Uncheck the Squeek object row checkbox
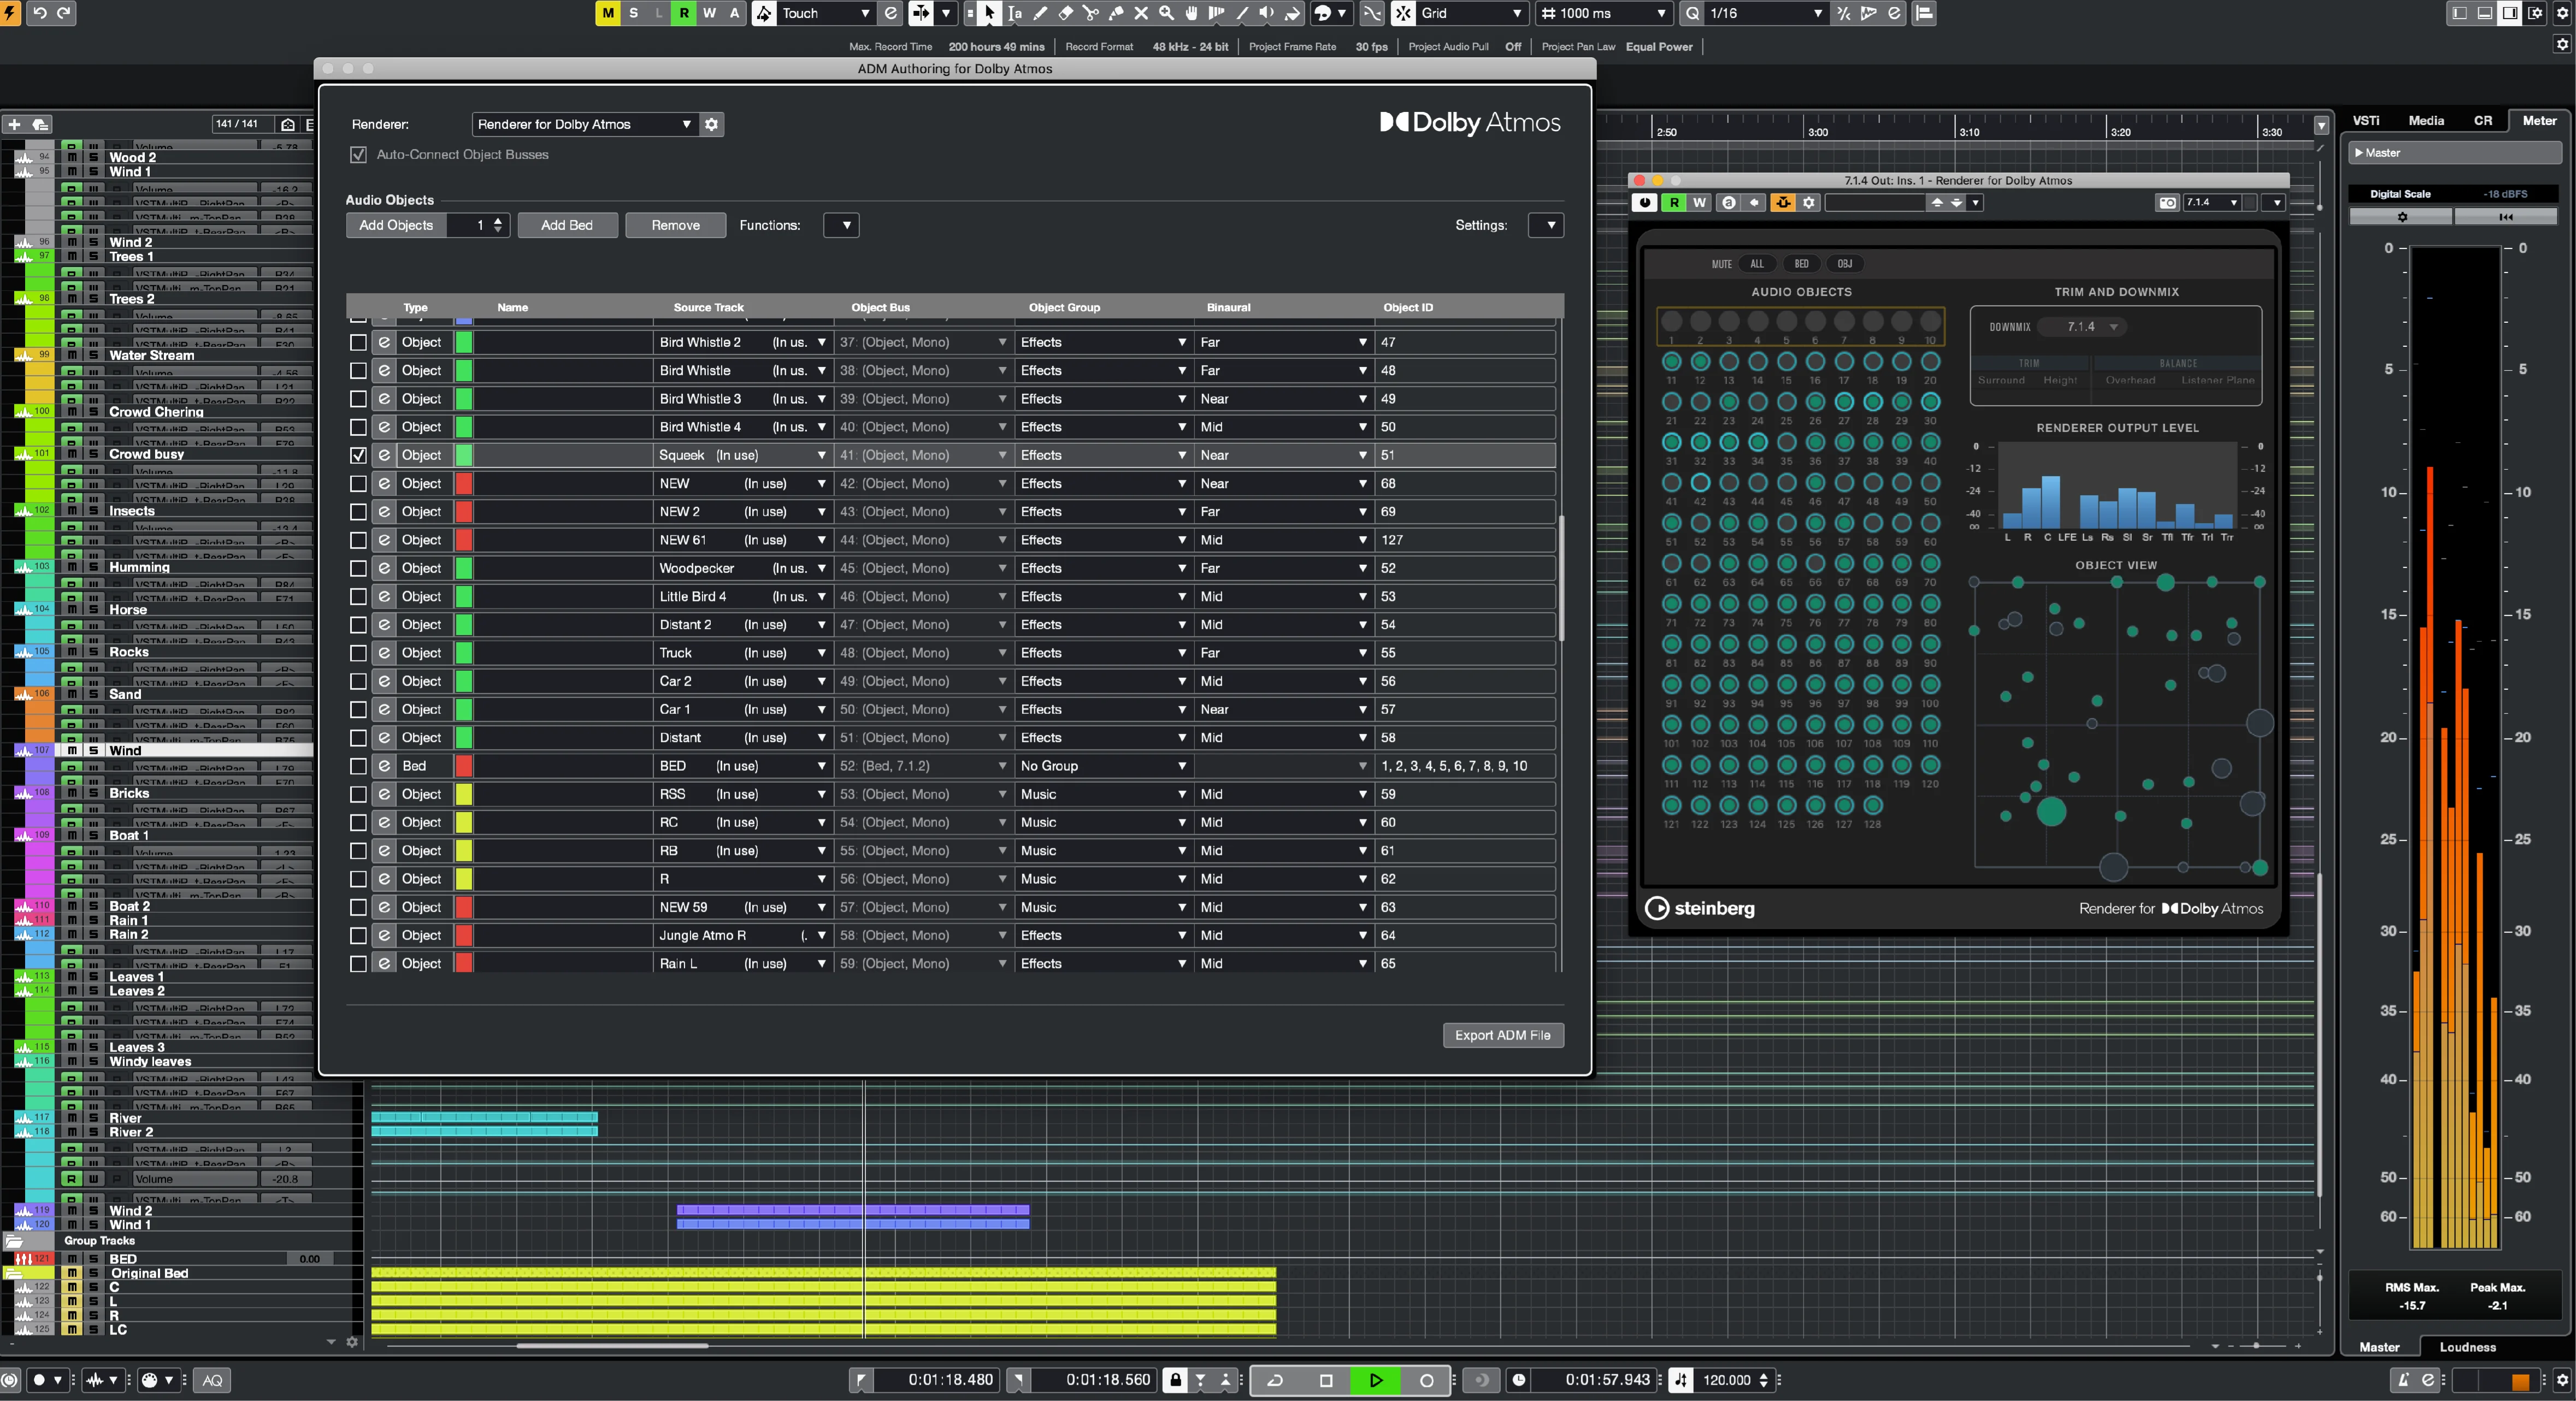2576x1401 pixels. coord(358,455)
